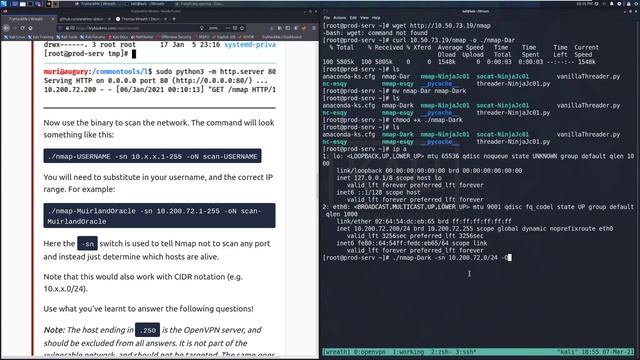This screenshot has width=640, height=360.
Task: Click the notification bell tray icon
Action: pyautogui.click(x=611, y=4)
